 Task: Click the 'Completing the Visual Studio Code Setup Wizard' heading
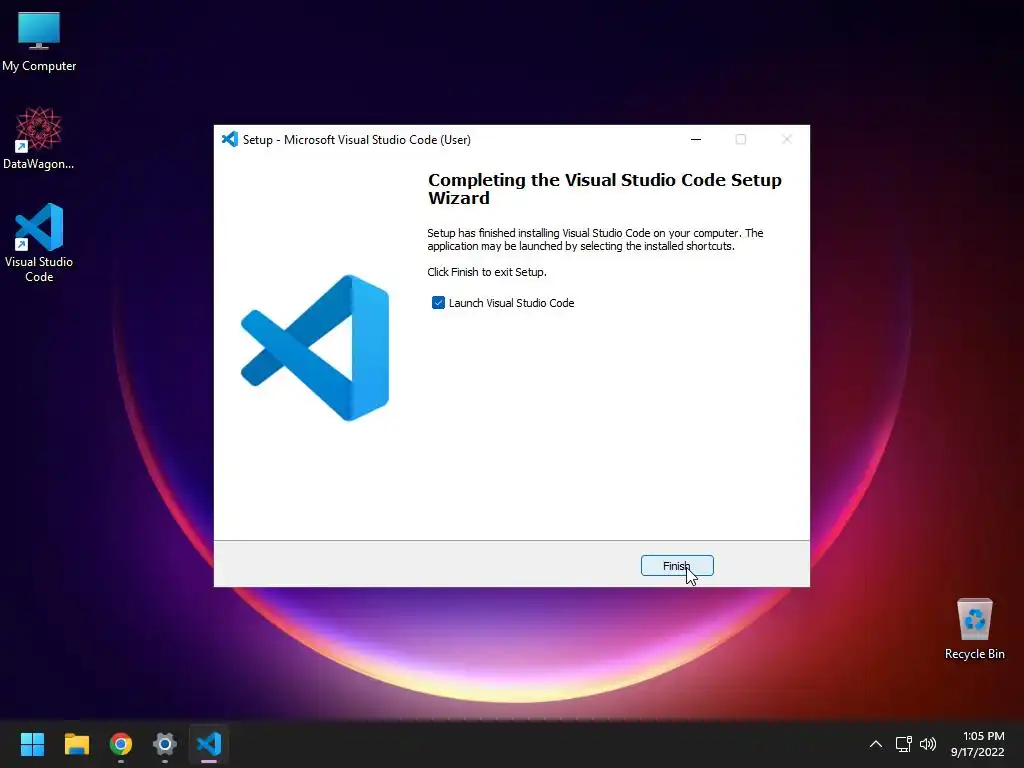point(604,189)
